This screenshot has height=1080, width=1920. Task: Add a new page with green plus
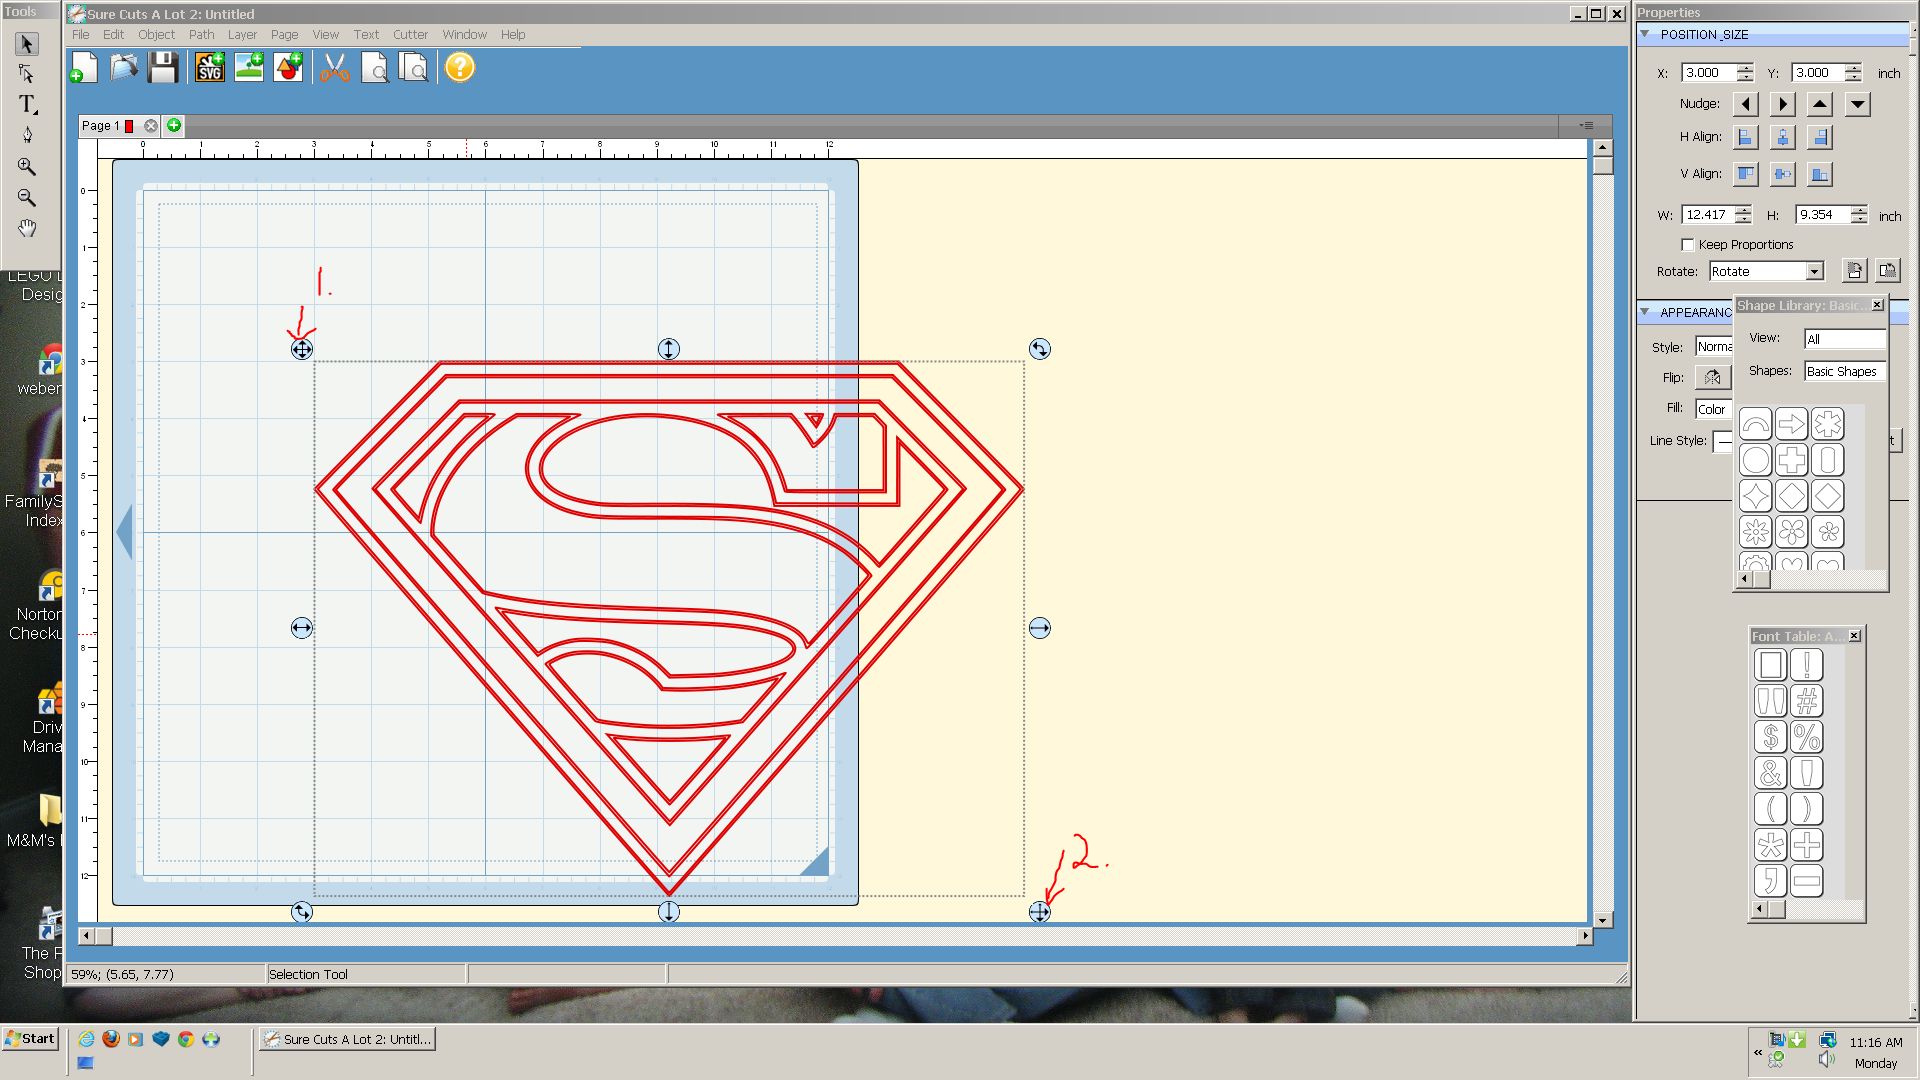click(x=174, y=125)
